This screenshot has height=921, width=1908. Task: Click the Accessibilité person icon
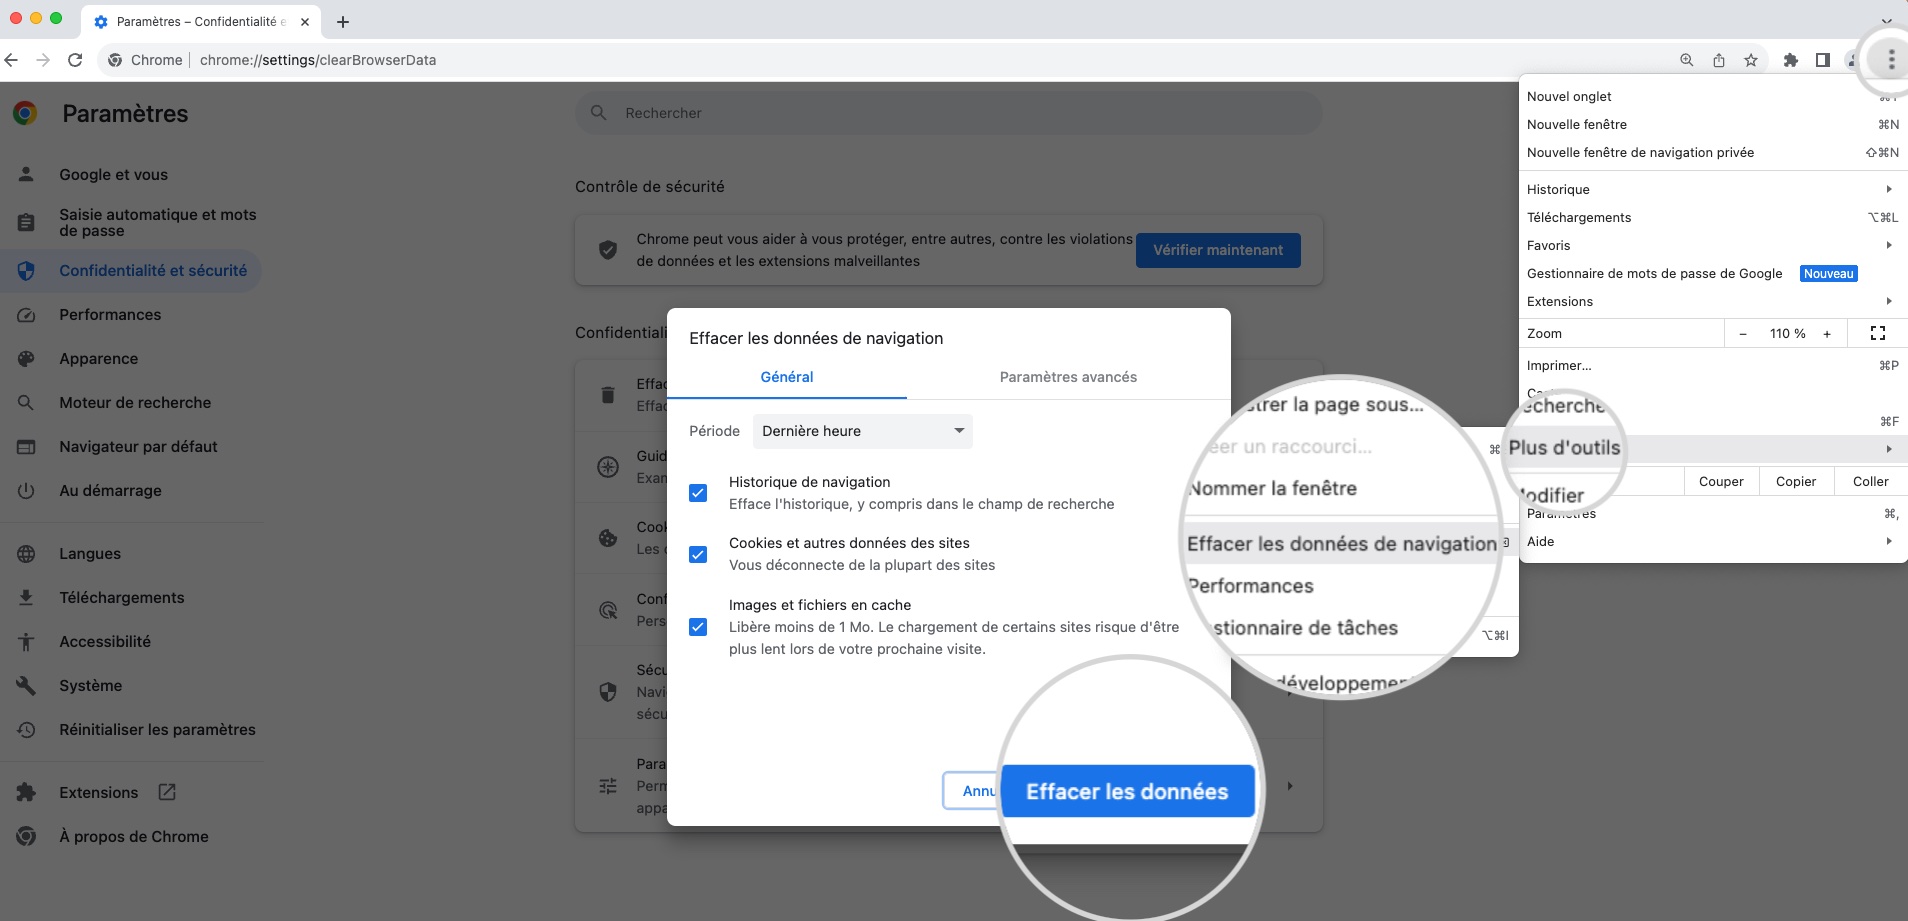coord(27,642)
